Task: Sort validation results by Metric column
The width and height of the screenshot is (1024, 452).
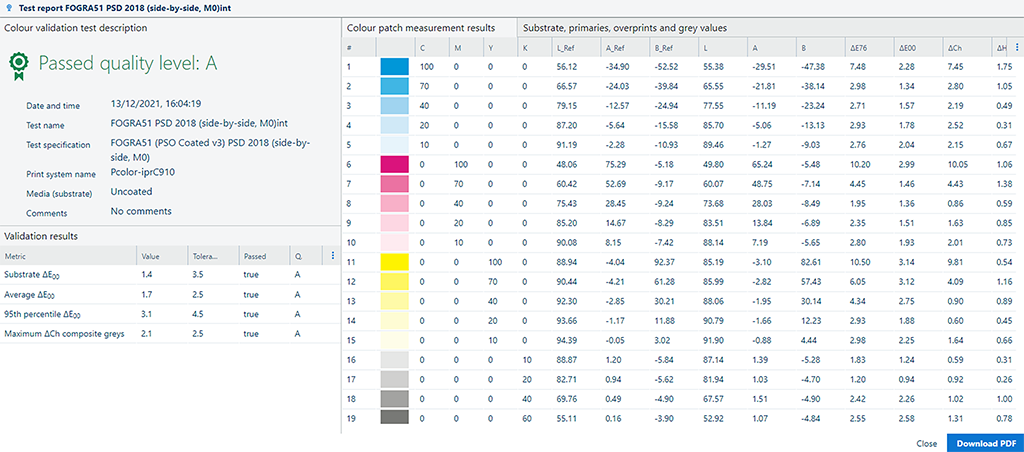Action: pos(20,255)
